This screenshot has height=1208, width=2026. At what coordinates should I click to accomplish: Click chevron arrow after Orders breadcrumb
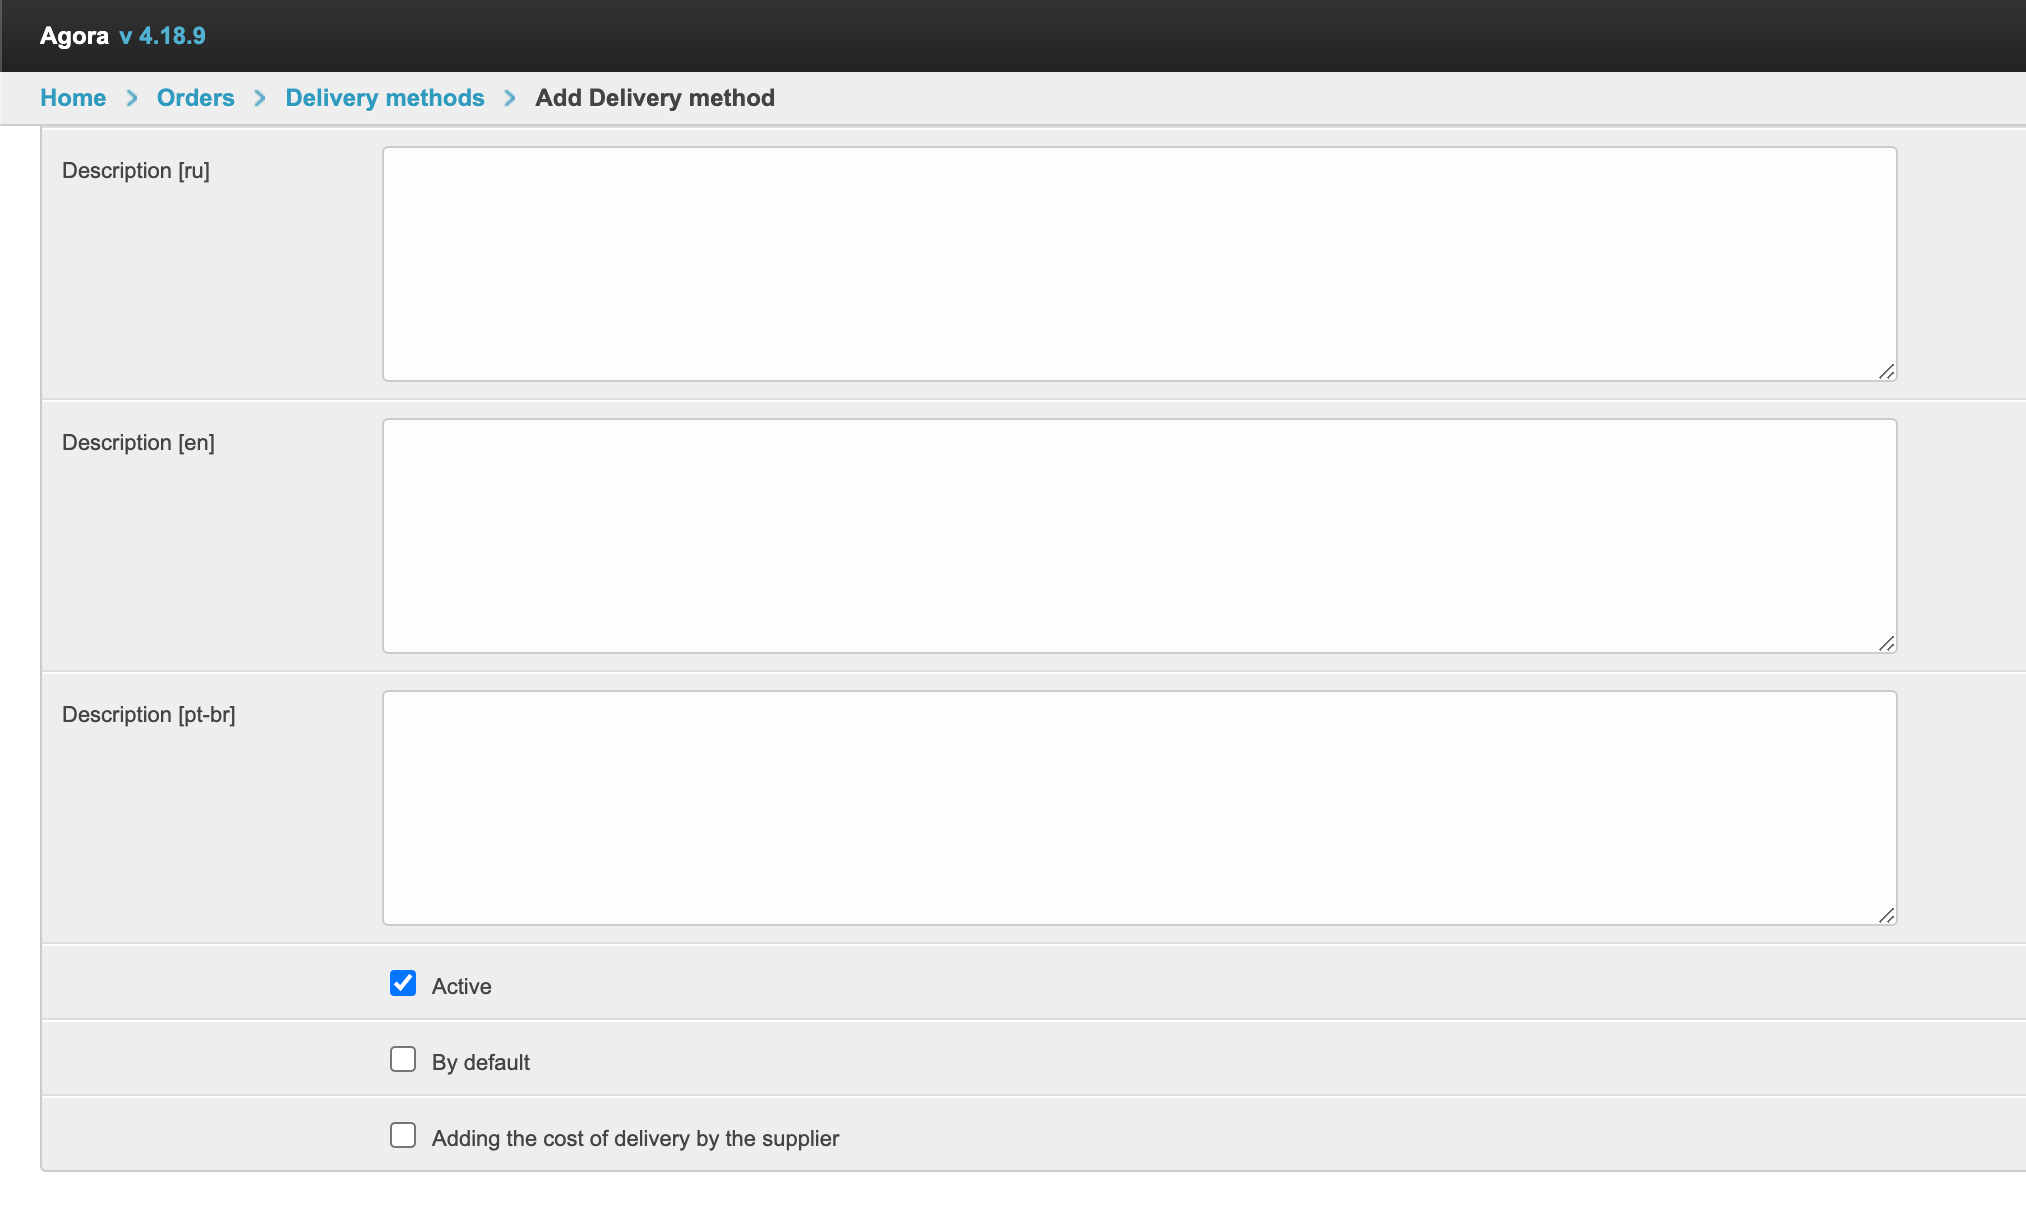(x=260, y=98)
